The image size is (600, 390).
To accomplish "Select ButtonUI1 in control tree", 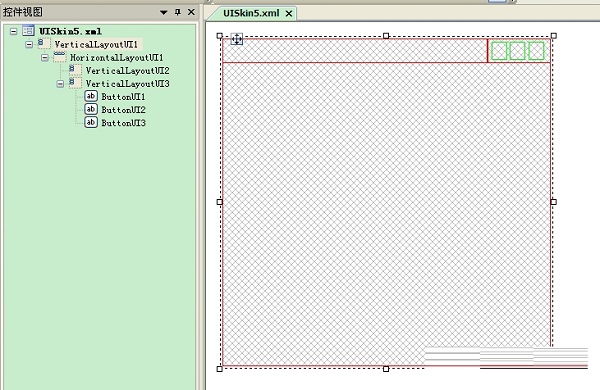I will tap(123, 97).
